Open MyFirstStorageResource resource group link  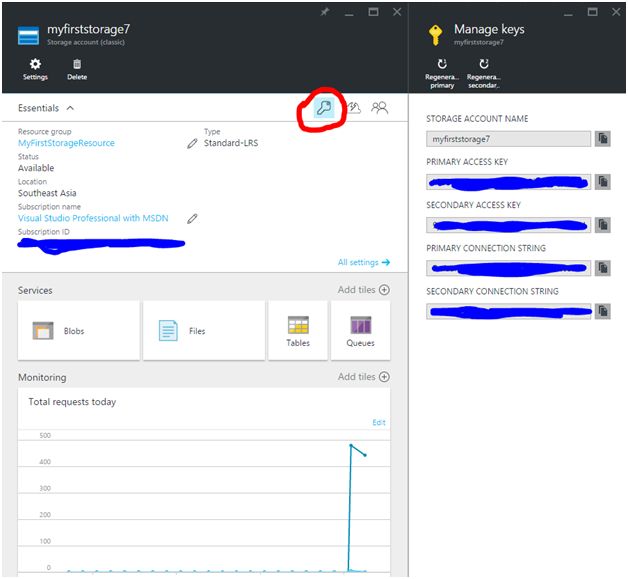click(x=66, y=143)
